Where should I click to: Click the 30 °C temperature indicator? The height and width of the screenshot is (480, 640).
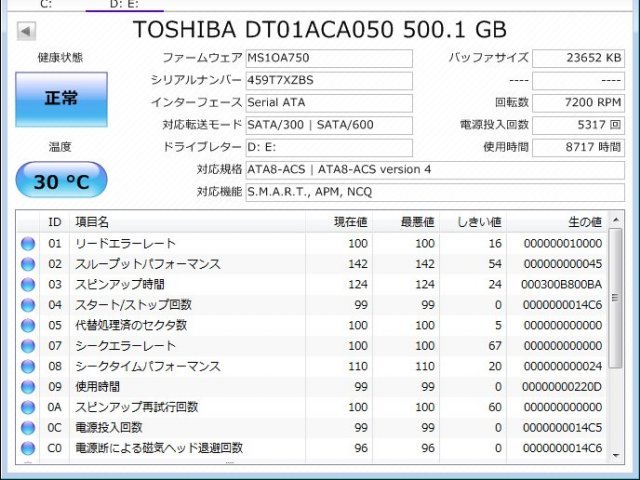[61, 180]
